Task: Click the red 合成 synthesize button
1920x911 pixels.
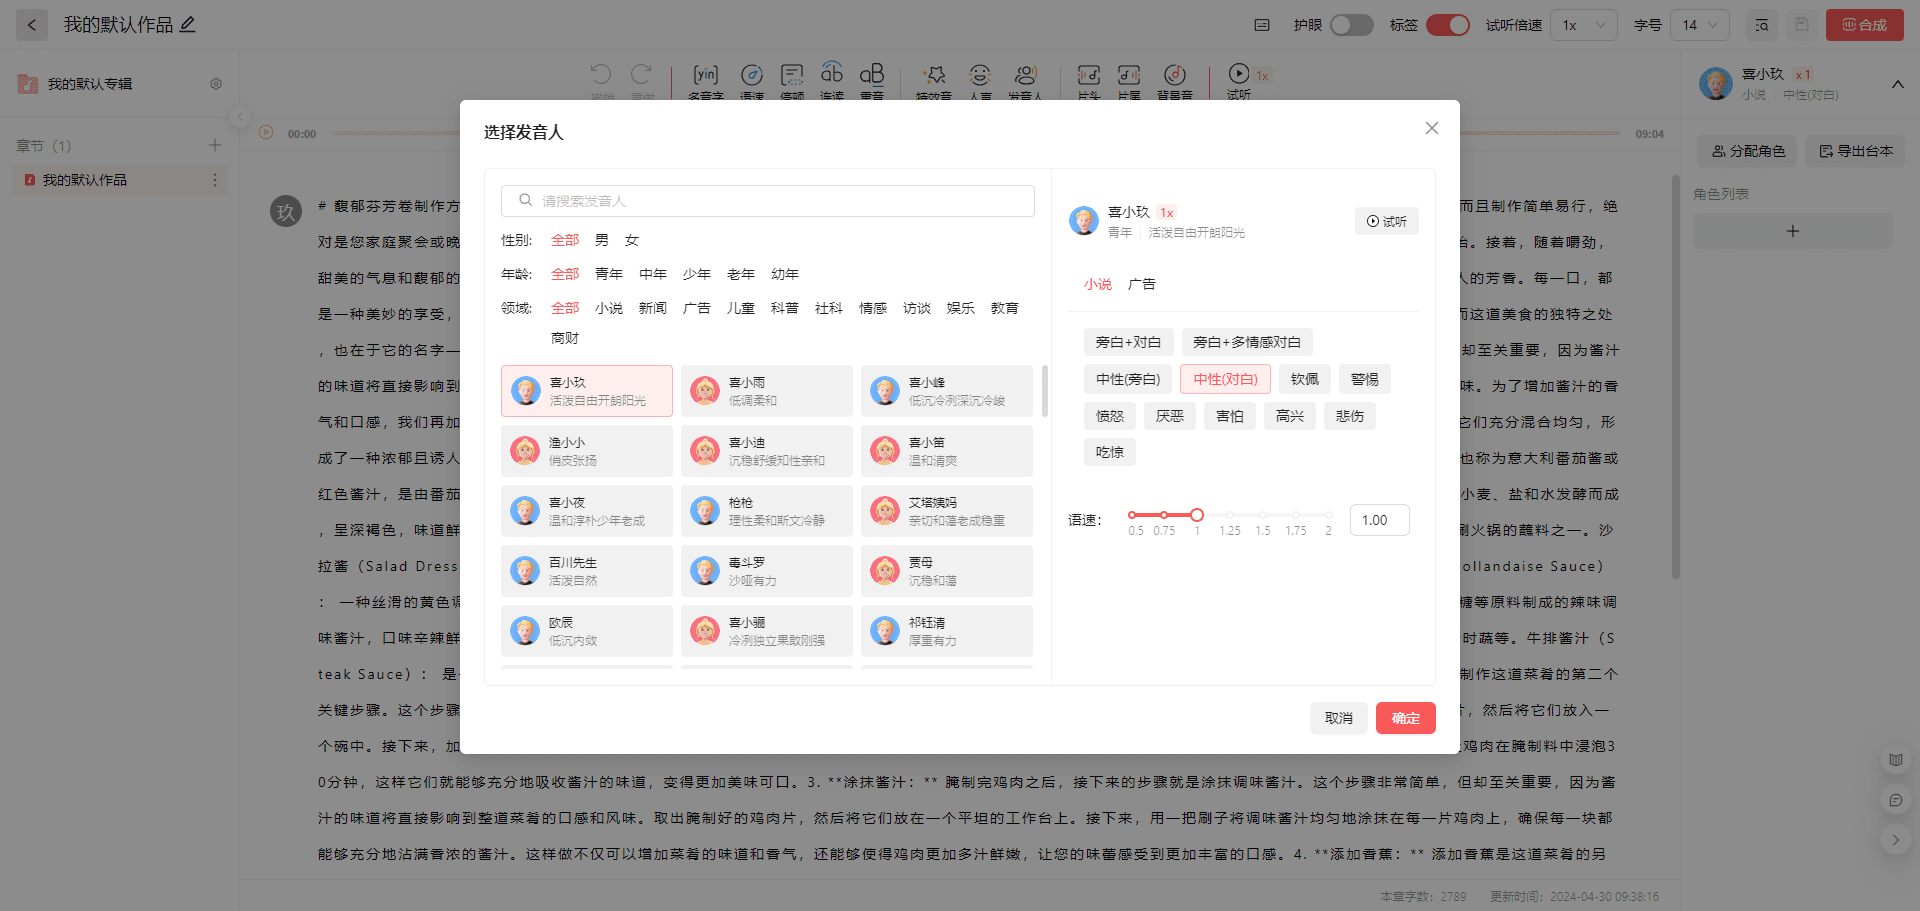Action: click(1865, 25)
